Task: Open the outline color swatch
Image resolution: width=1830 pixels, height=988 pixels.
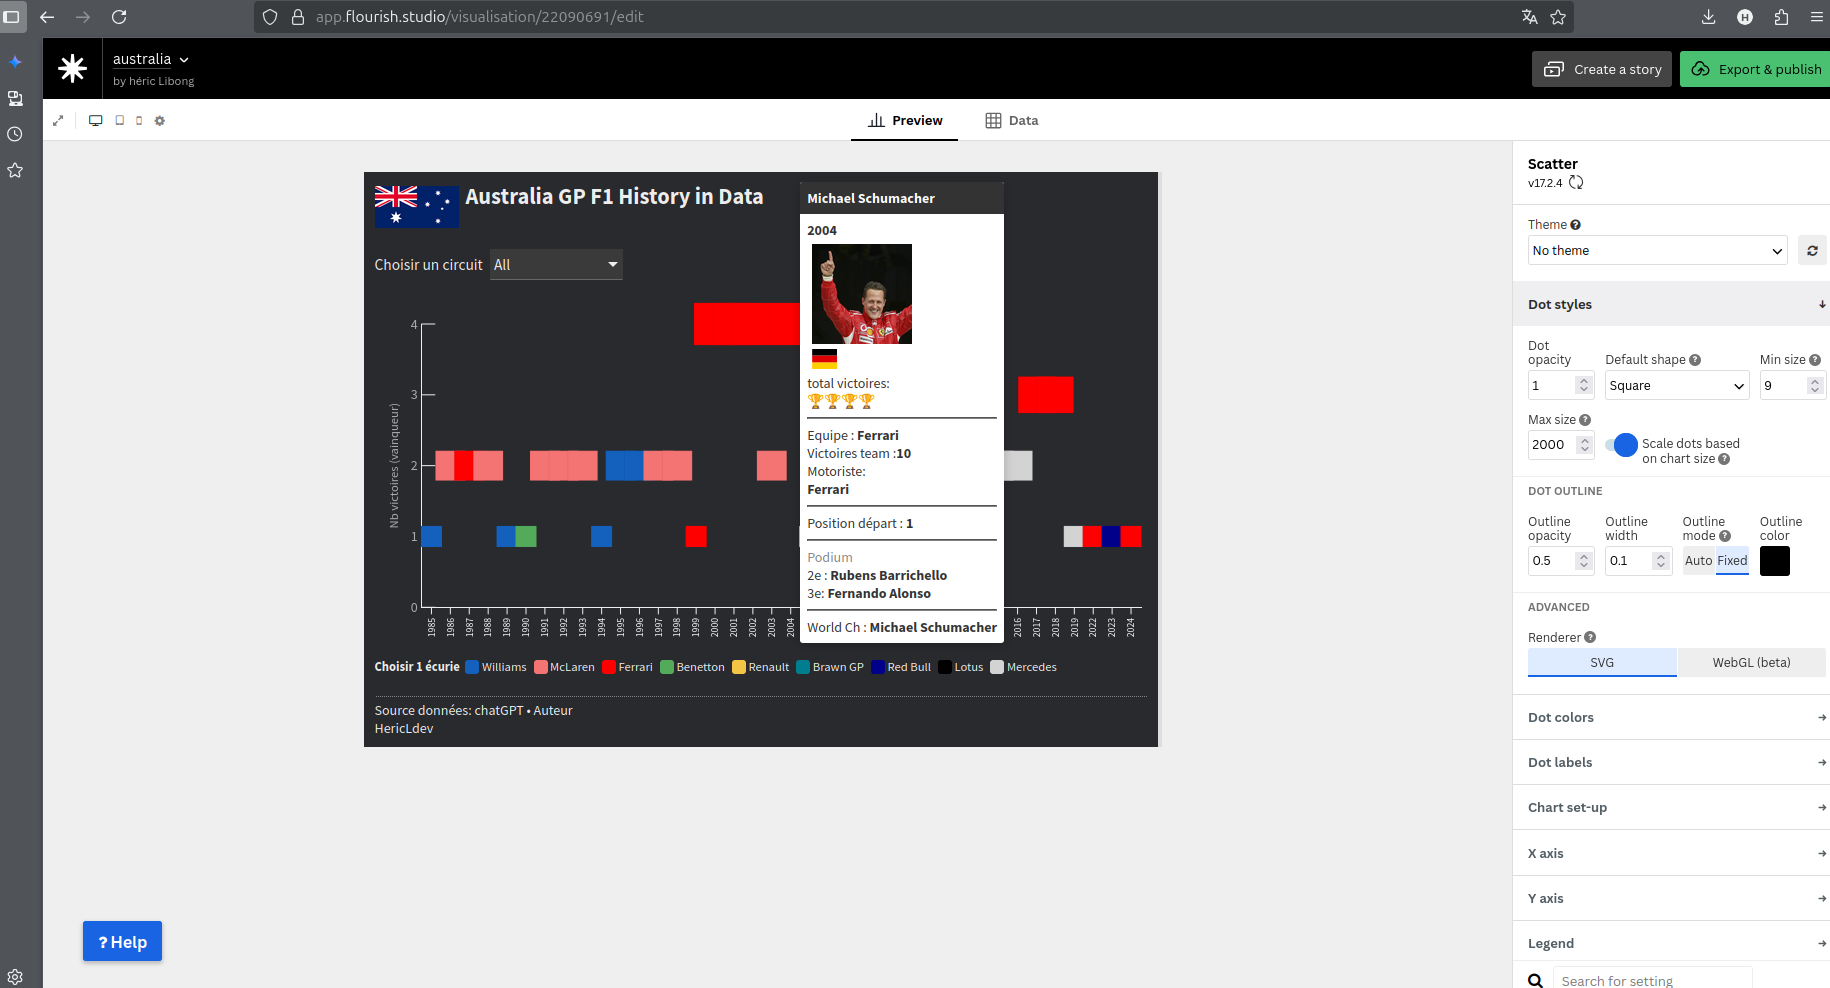Action: pyautogui.click(x=1775, y=561)
